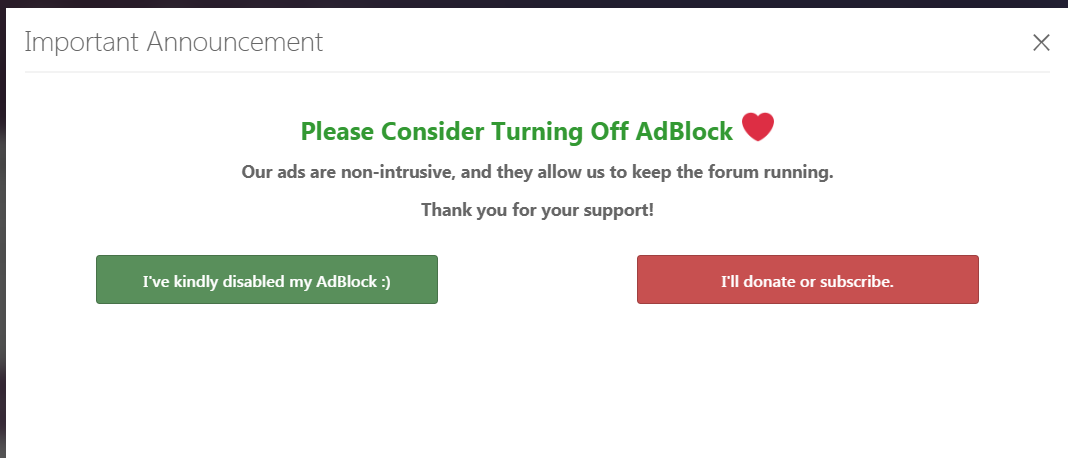Click the word AdBlock in green heading

click(683, 131)
